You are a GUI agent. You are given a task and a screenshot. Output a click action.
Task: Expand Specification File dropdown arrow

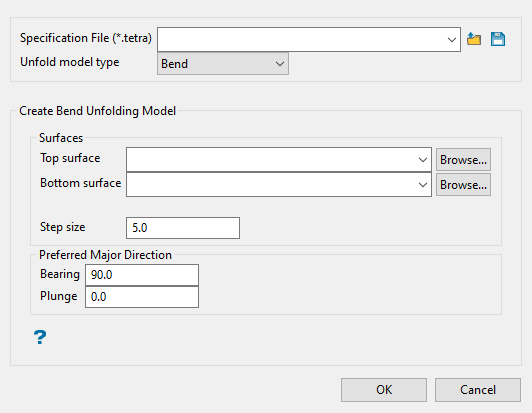(452, 40)
